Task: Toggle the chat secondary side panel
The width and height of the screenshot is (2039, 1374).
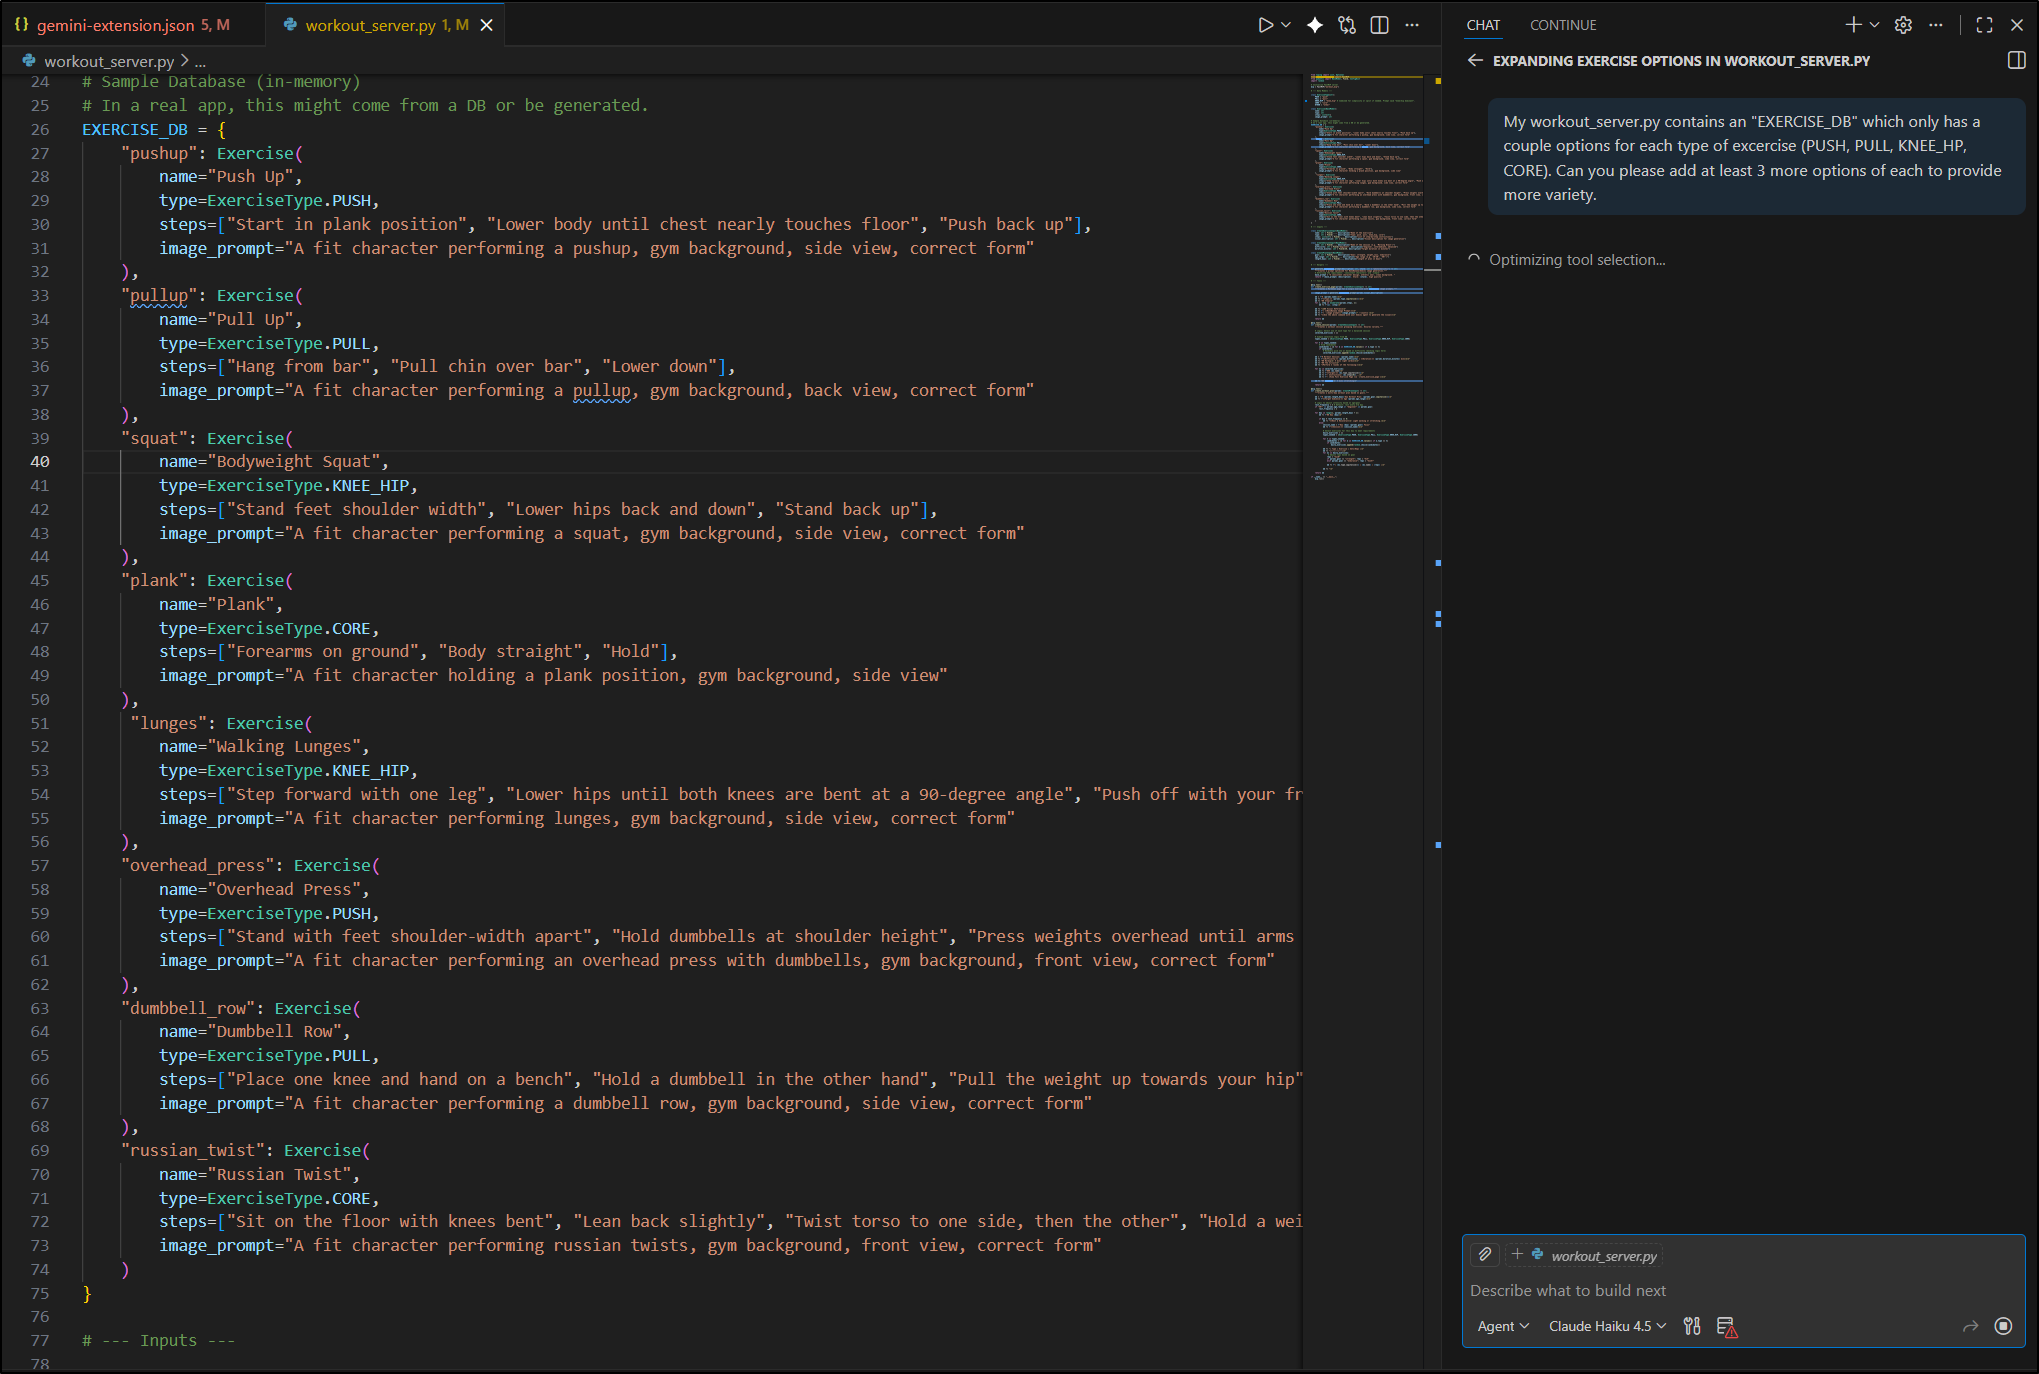Action: (x=2016, y=61)
